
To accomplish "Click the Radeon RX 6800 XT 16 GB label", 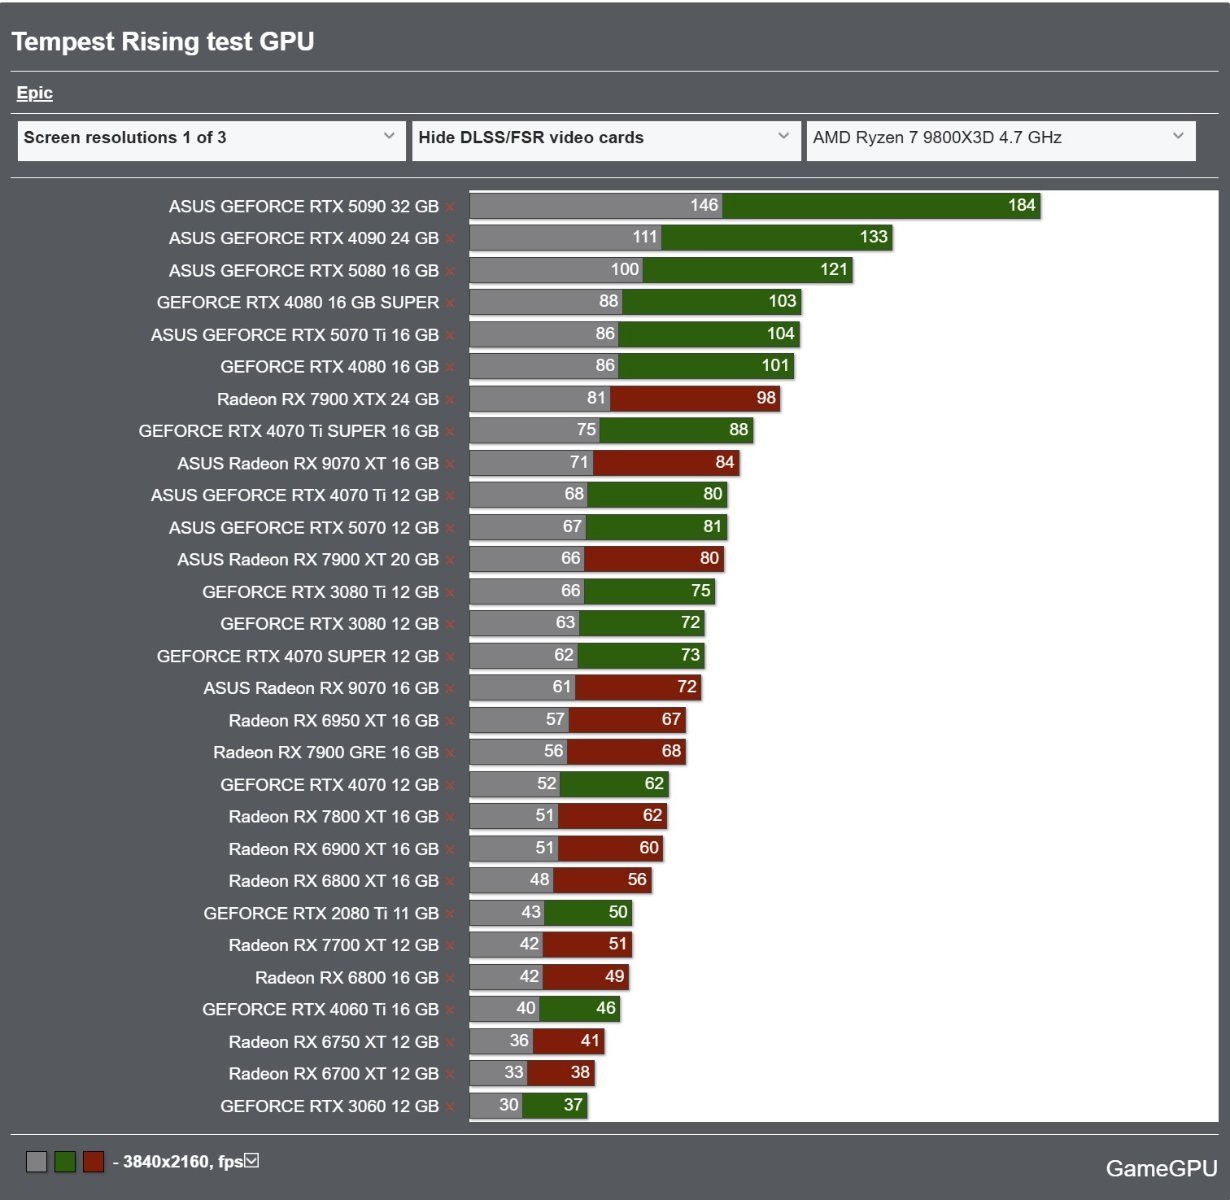I will click(x=334, y=881).
